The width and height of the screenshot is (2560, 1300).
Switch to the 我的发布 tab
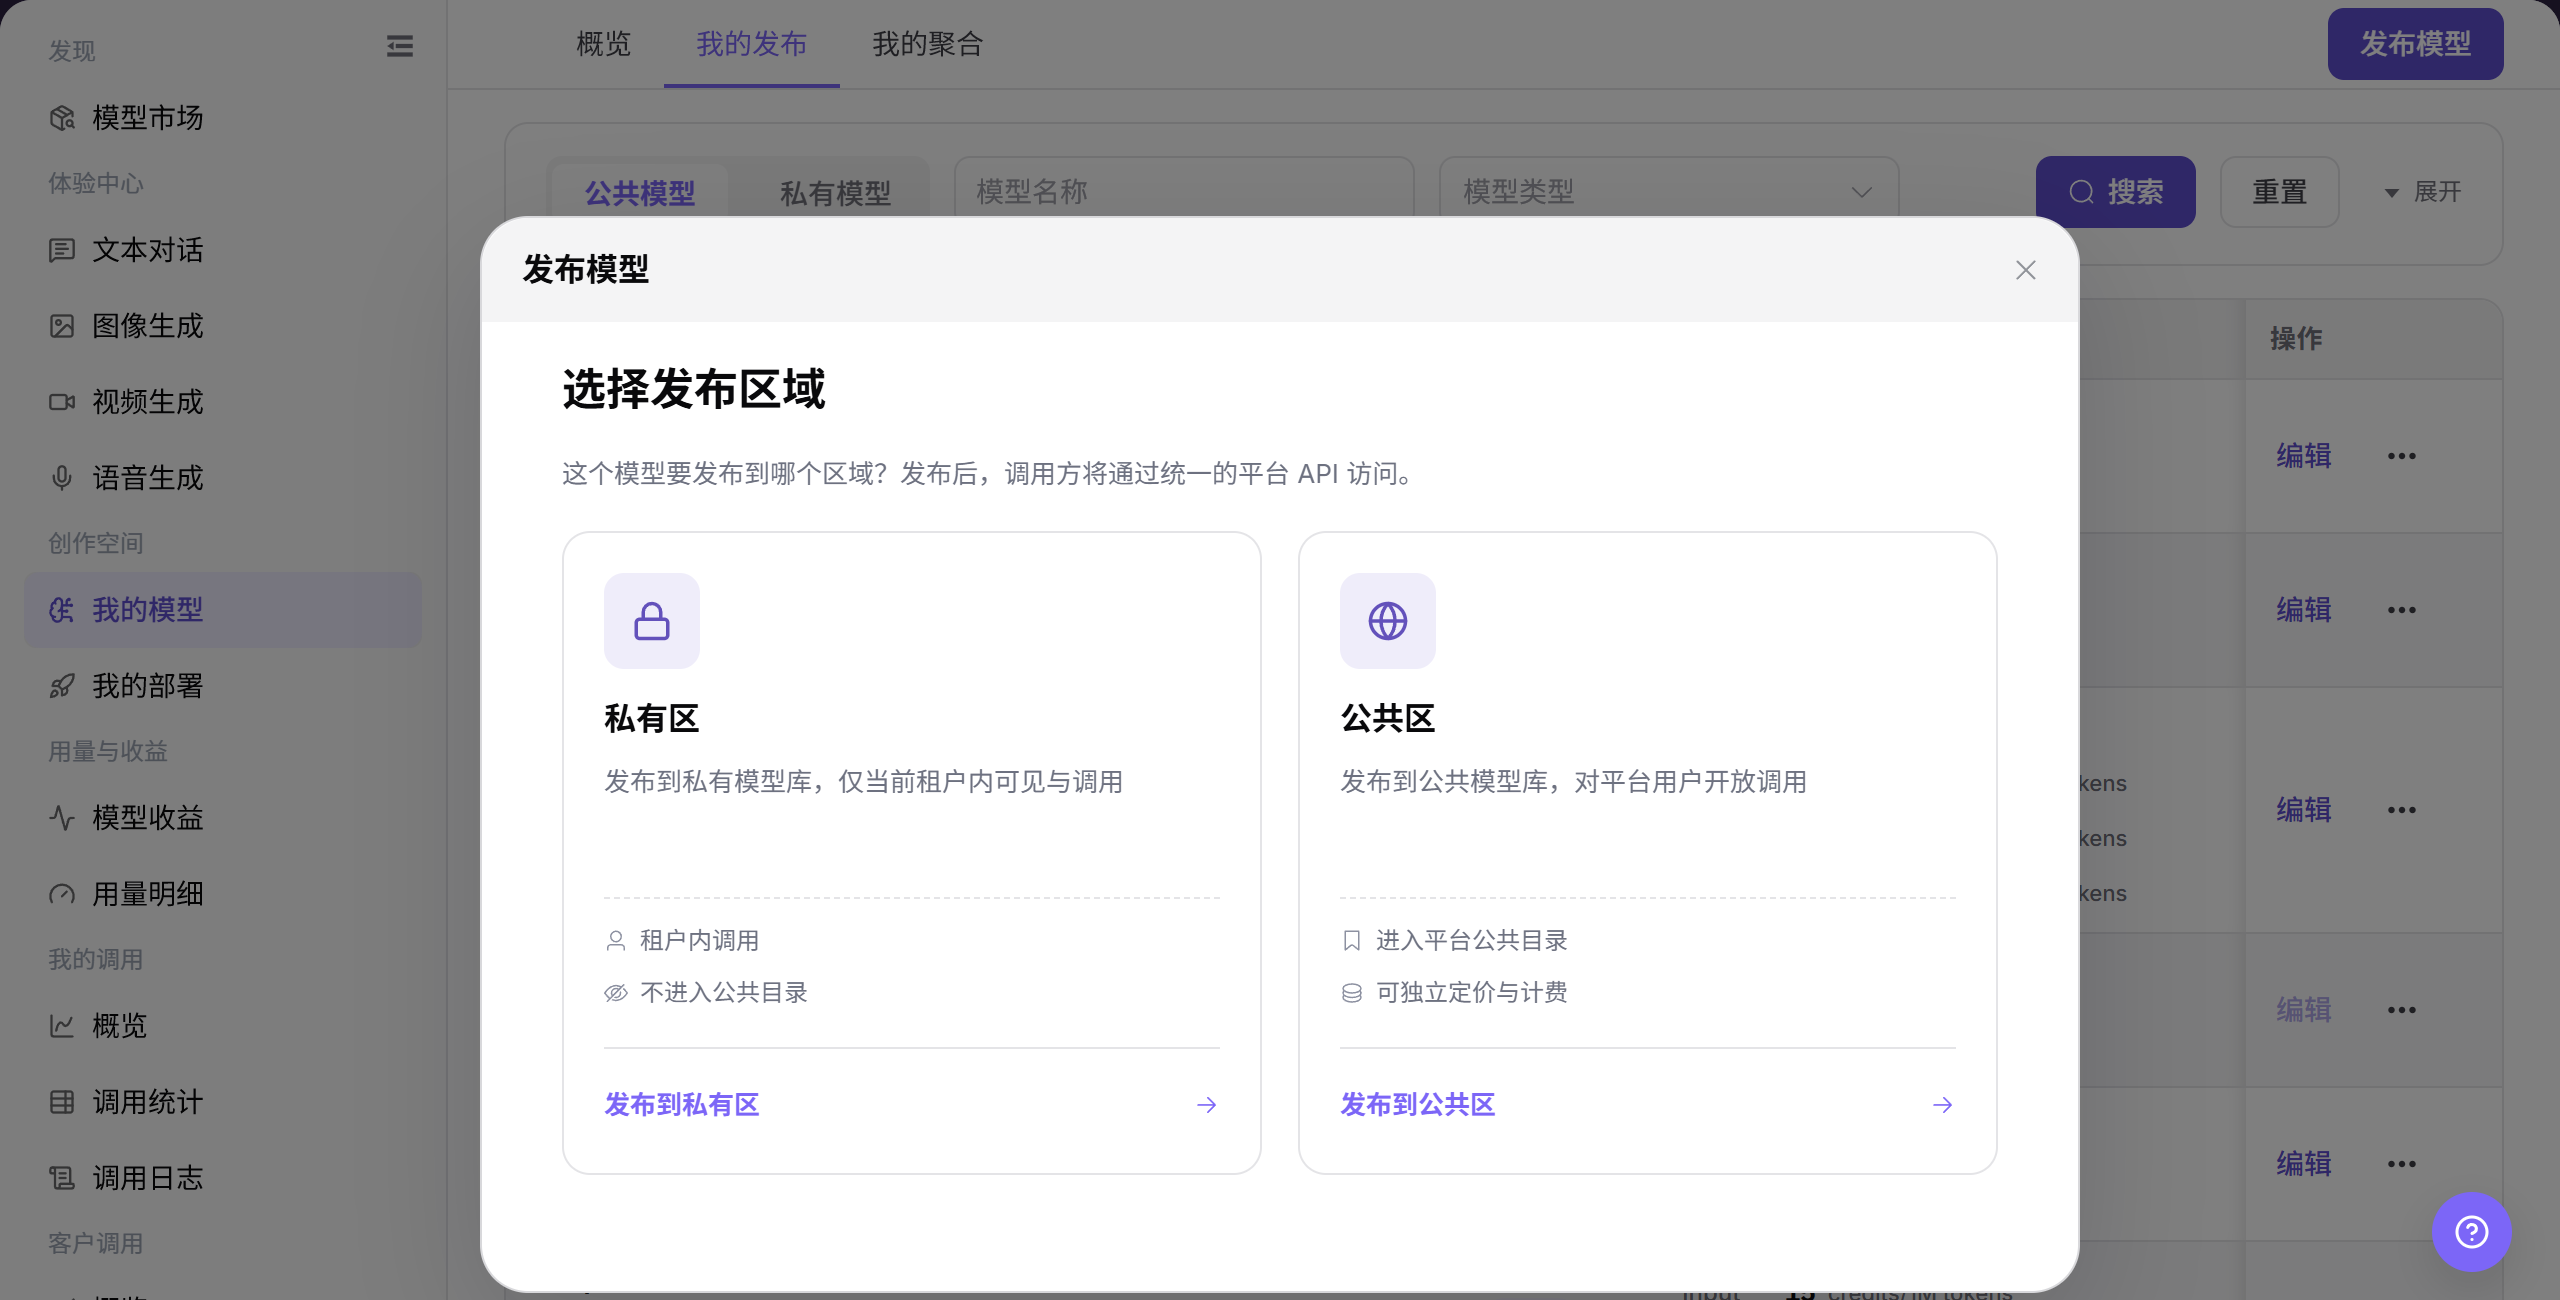pos(752,44)
